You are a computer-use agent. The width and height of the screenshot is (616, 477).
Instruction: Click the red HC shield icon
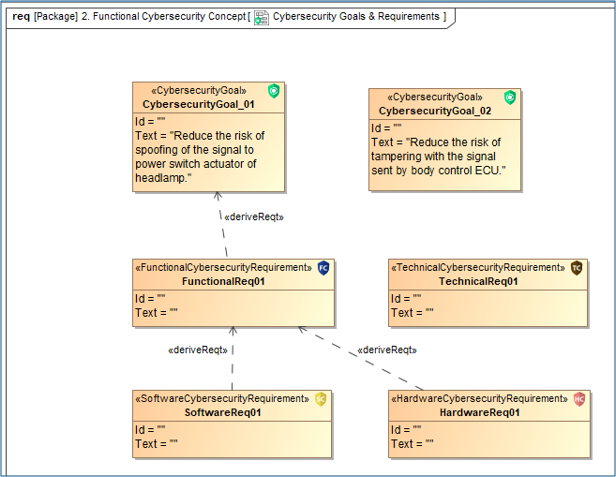click(x=579, y=398)
